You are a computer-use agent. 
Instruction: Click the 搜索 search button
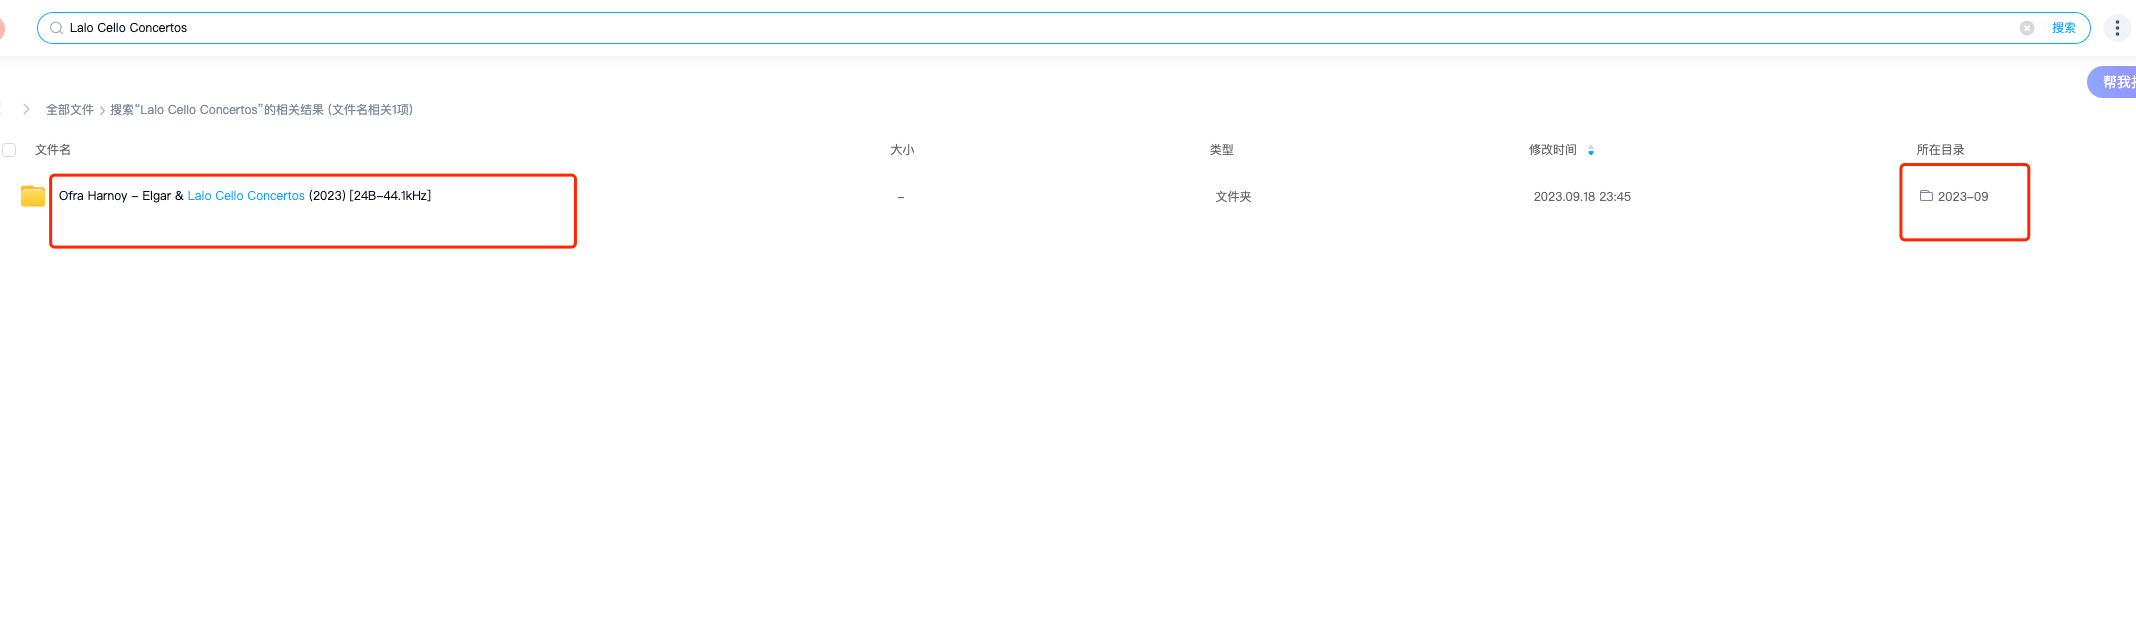point(2064,28)
